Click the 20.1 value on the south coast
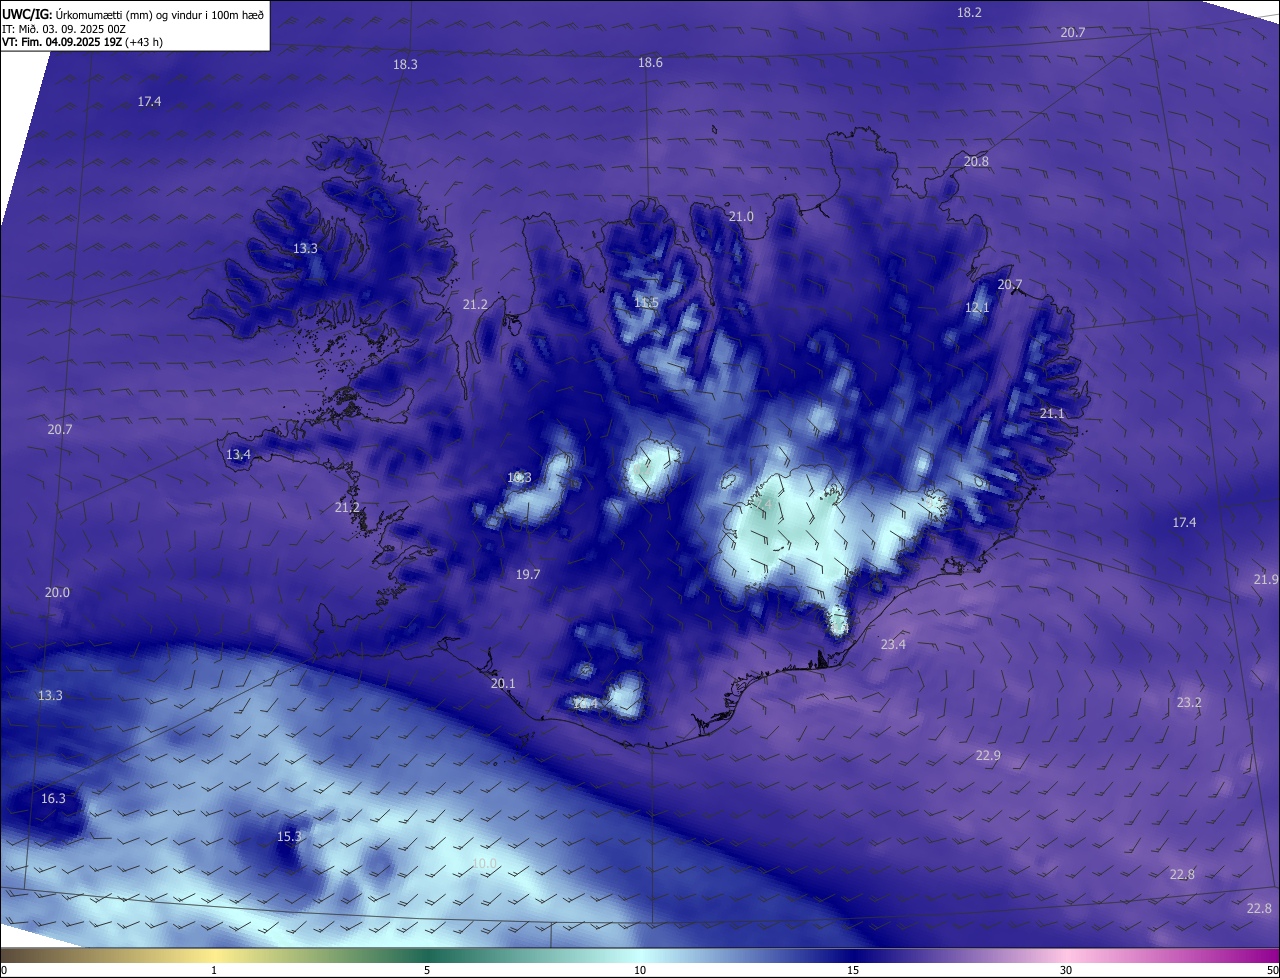Viewport: 1280px width, 978px height. tap(503, 684)
